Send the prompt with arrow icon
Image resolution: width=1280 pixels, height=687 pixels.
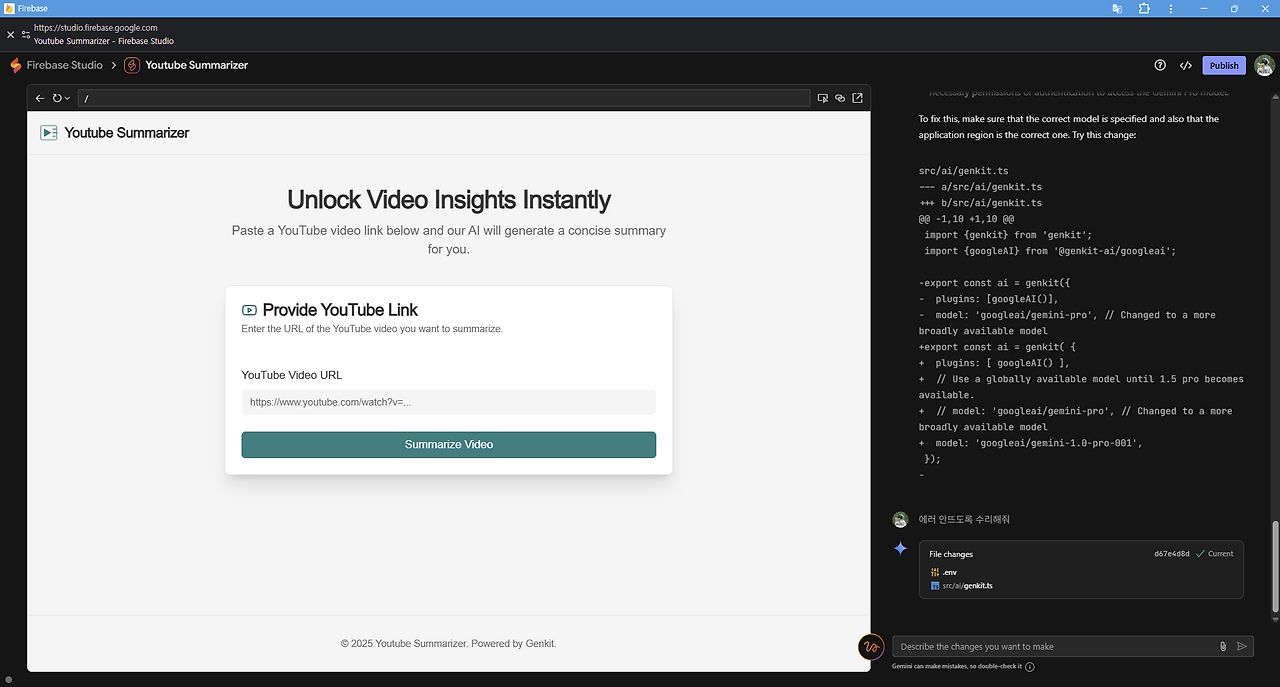tap(1242, 646)
